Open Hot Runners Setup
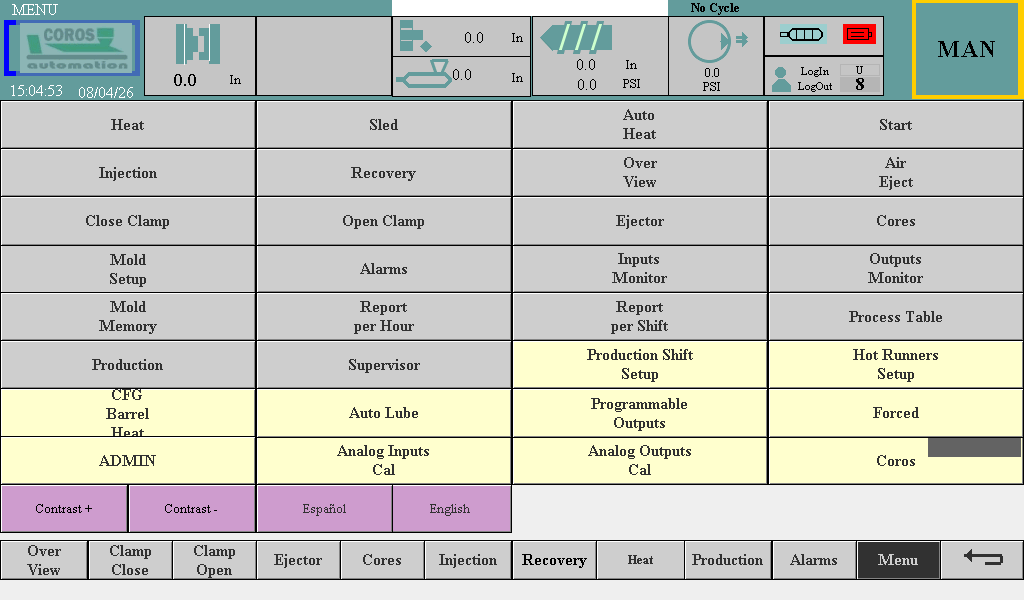Viewport: 1024px width, 600px height. [895, 365]
